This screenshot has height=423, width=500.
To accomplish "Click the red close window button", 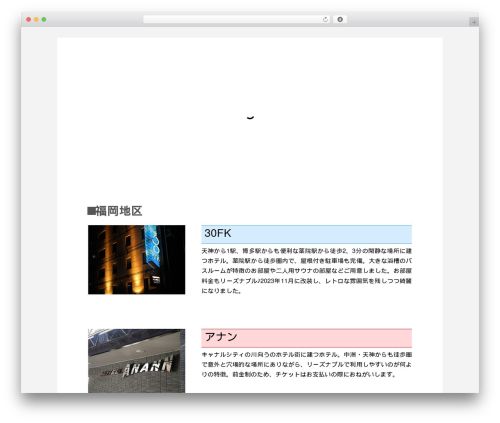I will [x=29, y=19].
